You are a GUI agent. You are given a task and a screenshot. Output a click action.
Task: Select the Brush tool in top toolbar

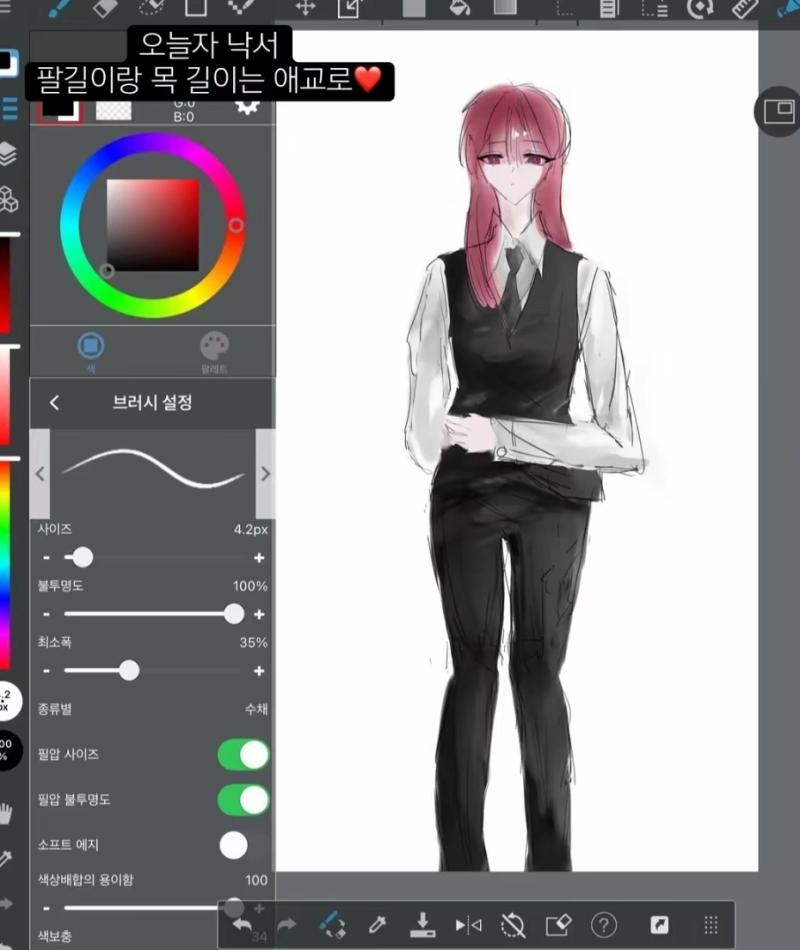pos(59,7)
